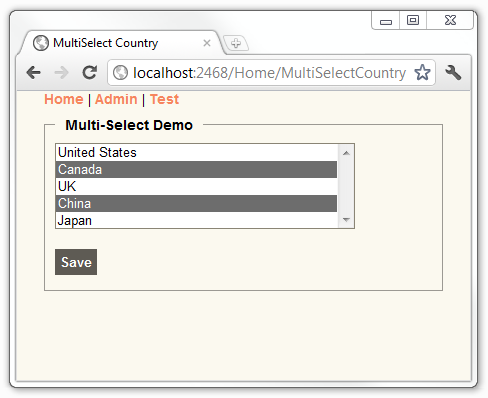Image resolution: width=488 pixels, height=398 pixels.
Task: Click the Save button
Action: pyautogui.click(x=76, y=262)
